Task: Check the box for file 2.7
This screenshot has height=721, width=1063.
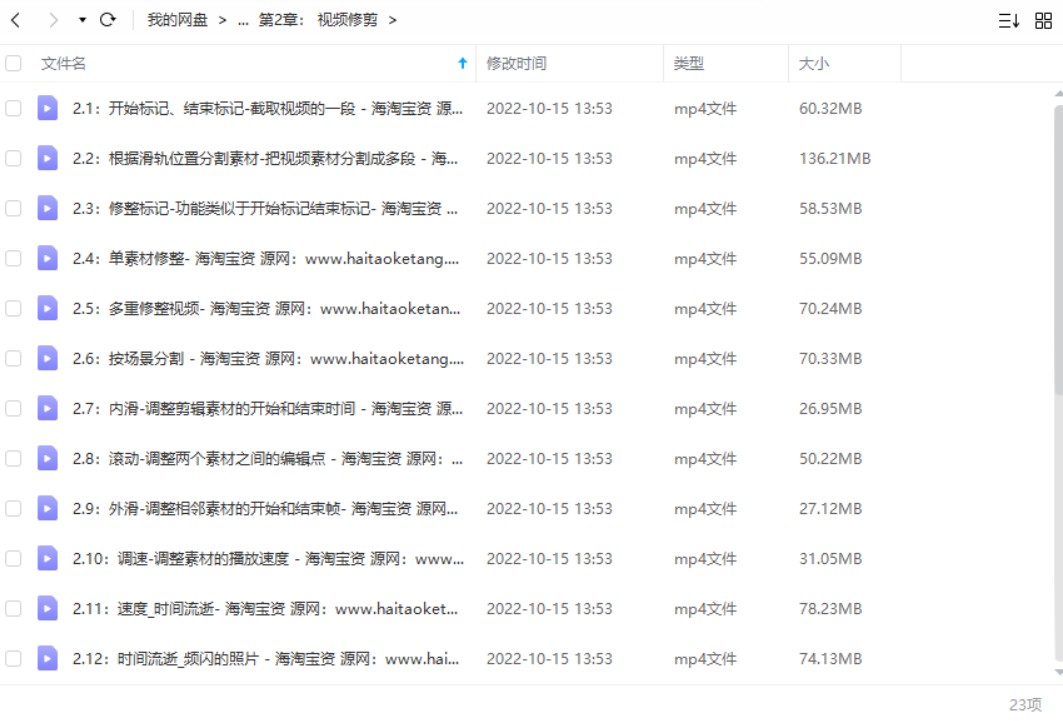Action: coord(14,409)
